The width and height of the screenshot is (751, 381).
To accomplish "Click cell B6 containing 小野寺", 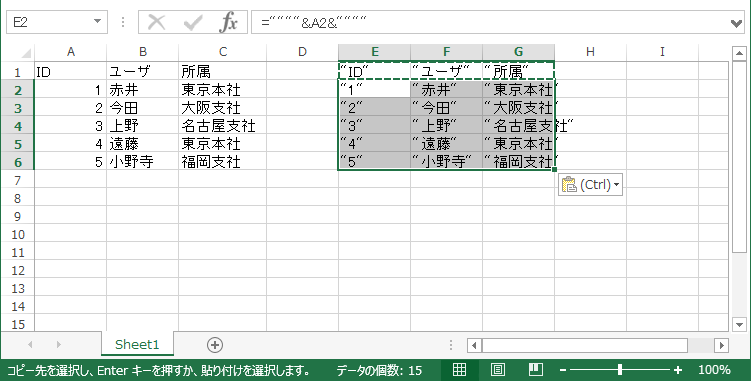I will tap(142, 162).
